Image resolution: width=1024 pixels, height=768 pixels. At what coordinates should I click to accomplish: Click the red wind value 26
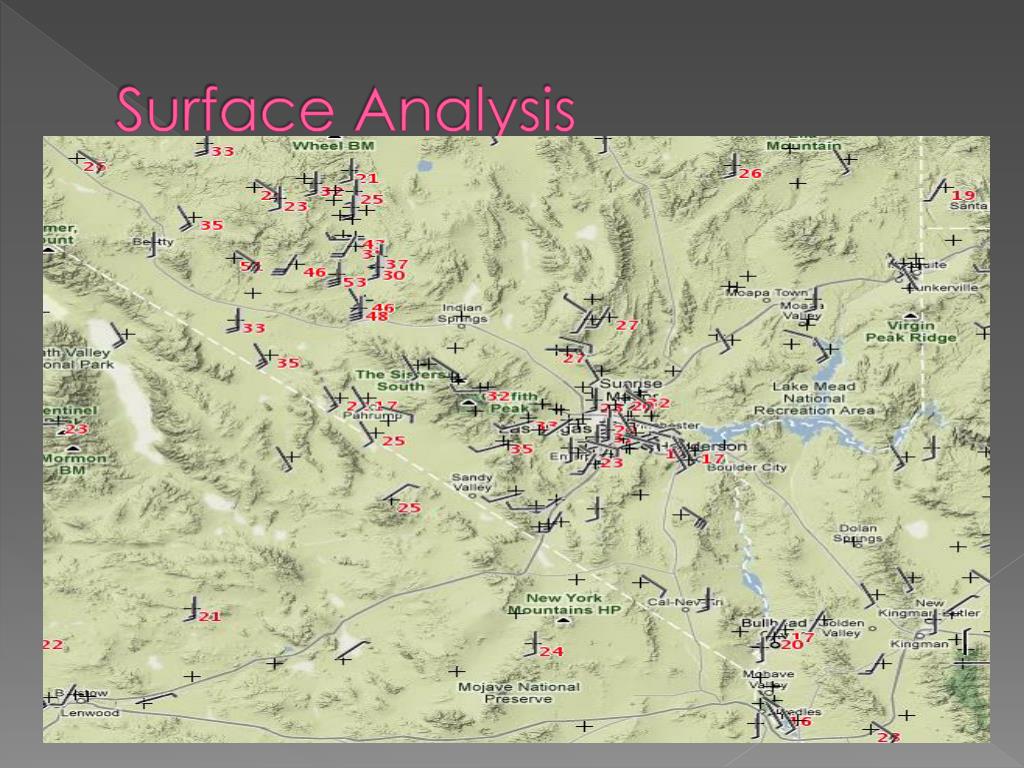pyautogui.click(x=750, y=174)
